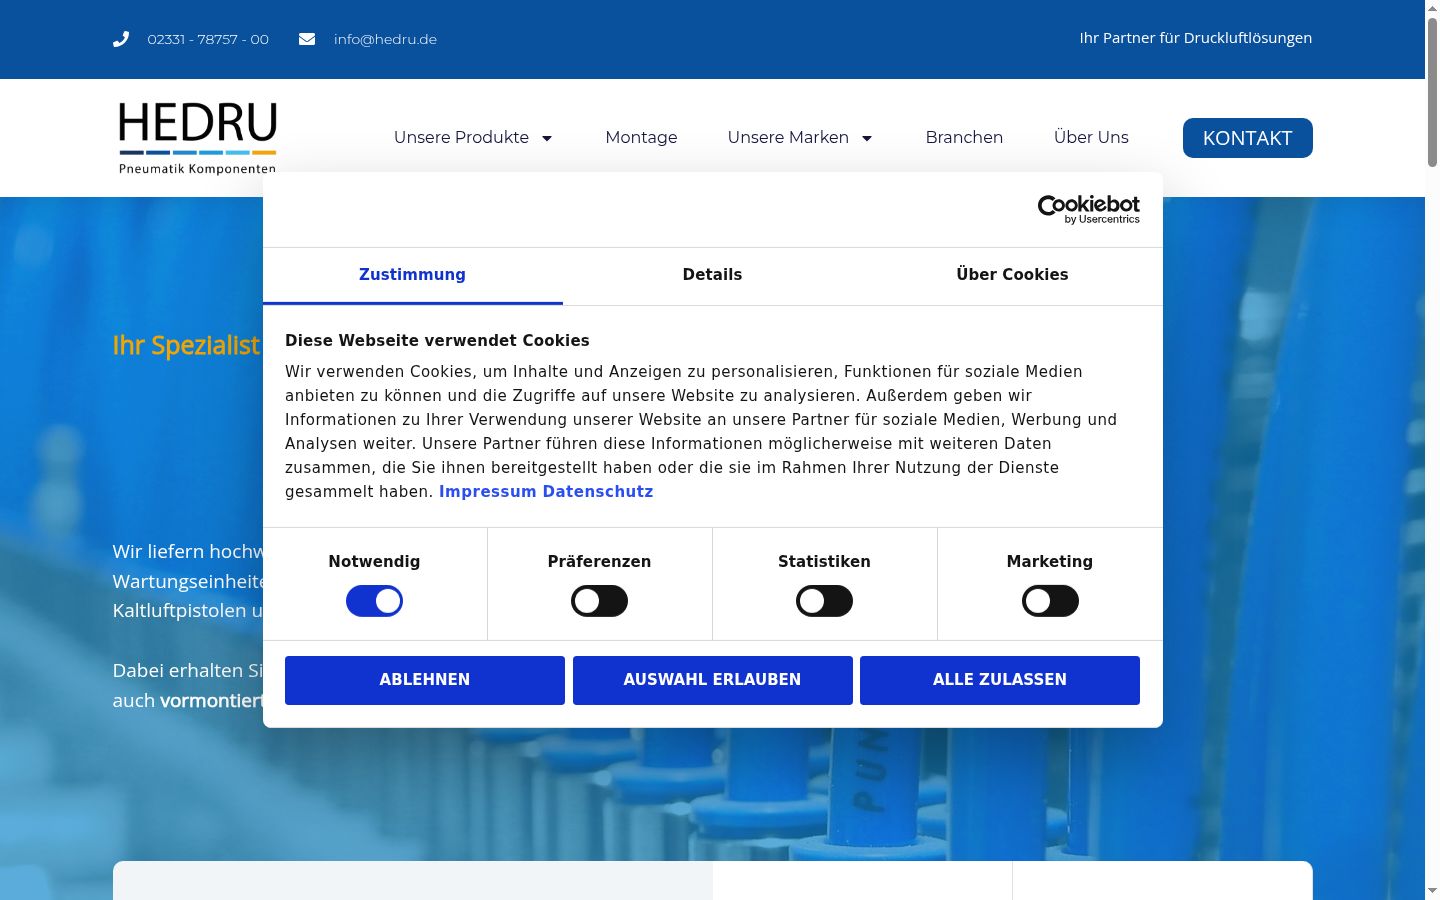This screenshot has height=900, width=1440.
Task: Open the Impressum link
Action: (488, 491)
